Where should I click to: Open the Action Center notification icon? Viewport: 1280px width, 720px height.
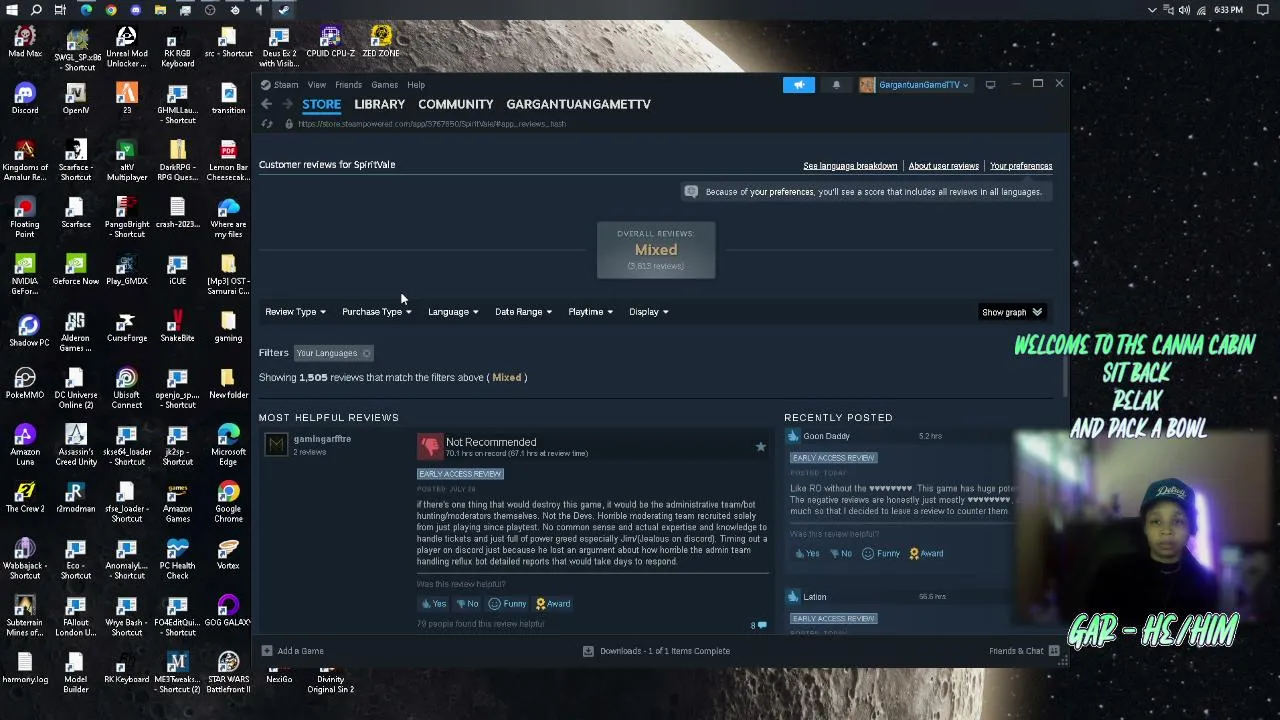(1263, 10)
